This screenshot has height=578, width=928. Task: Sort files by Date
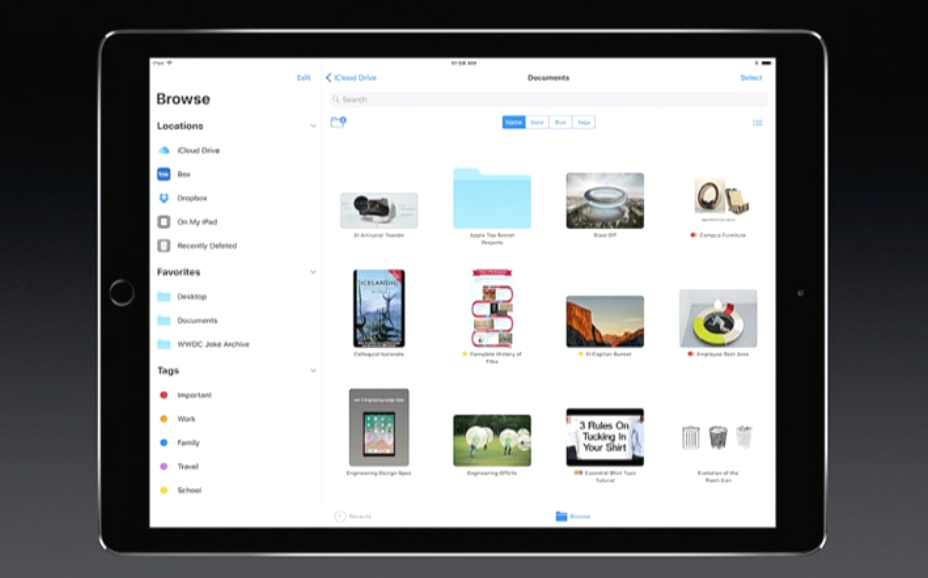537,122
